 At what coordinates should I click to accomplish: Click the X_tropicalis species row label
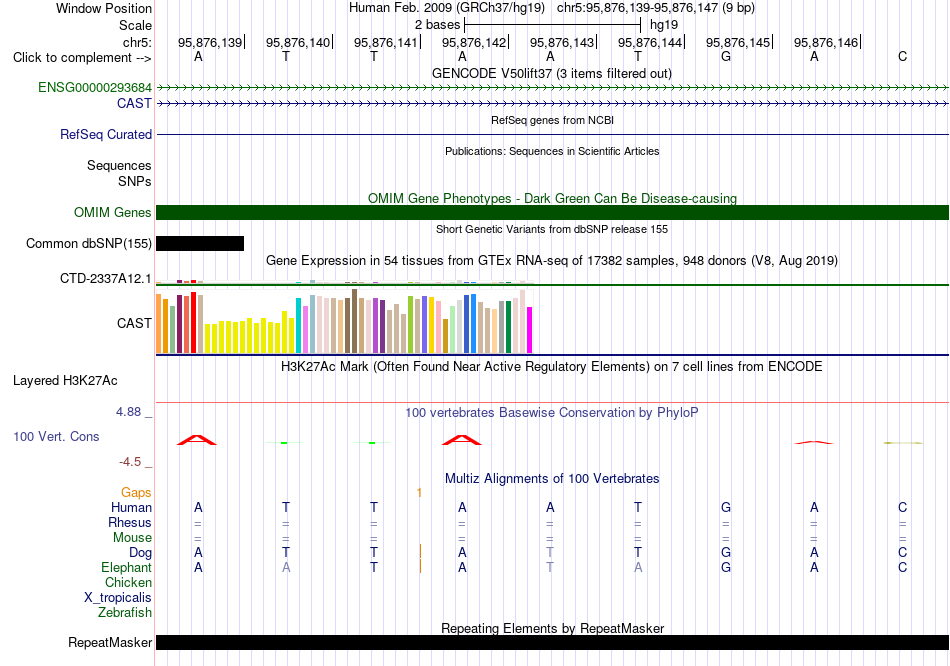pos(118,598)
